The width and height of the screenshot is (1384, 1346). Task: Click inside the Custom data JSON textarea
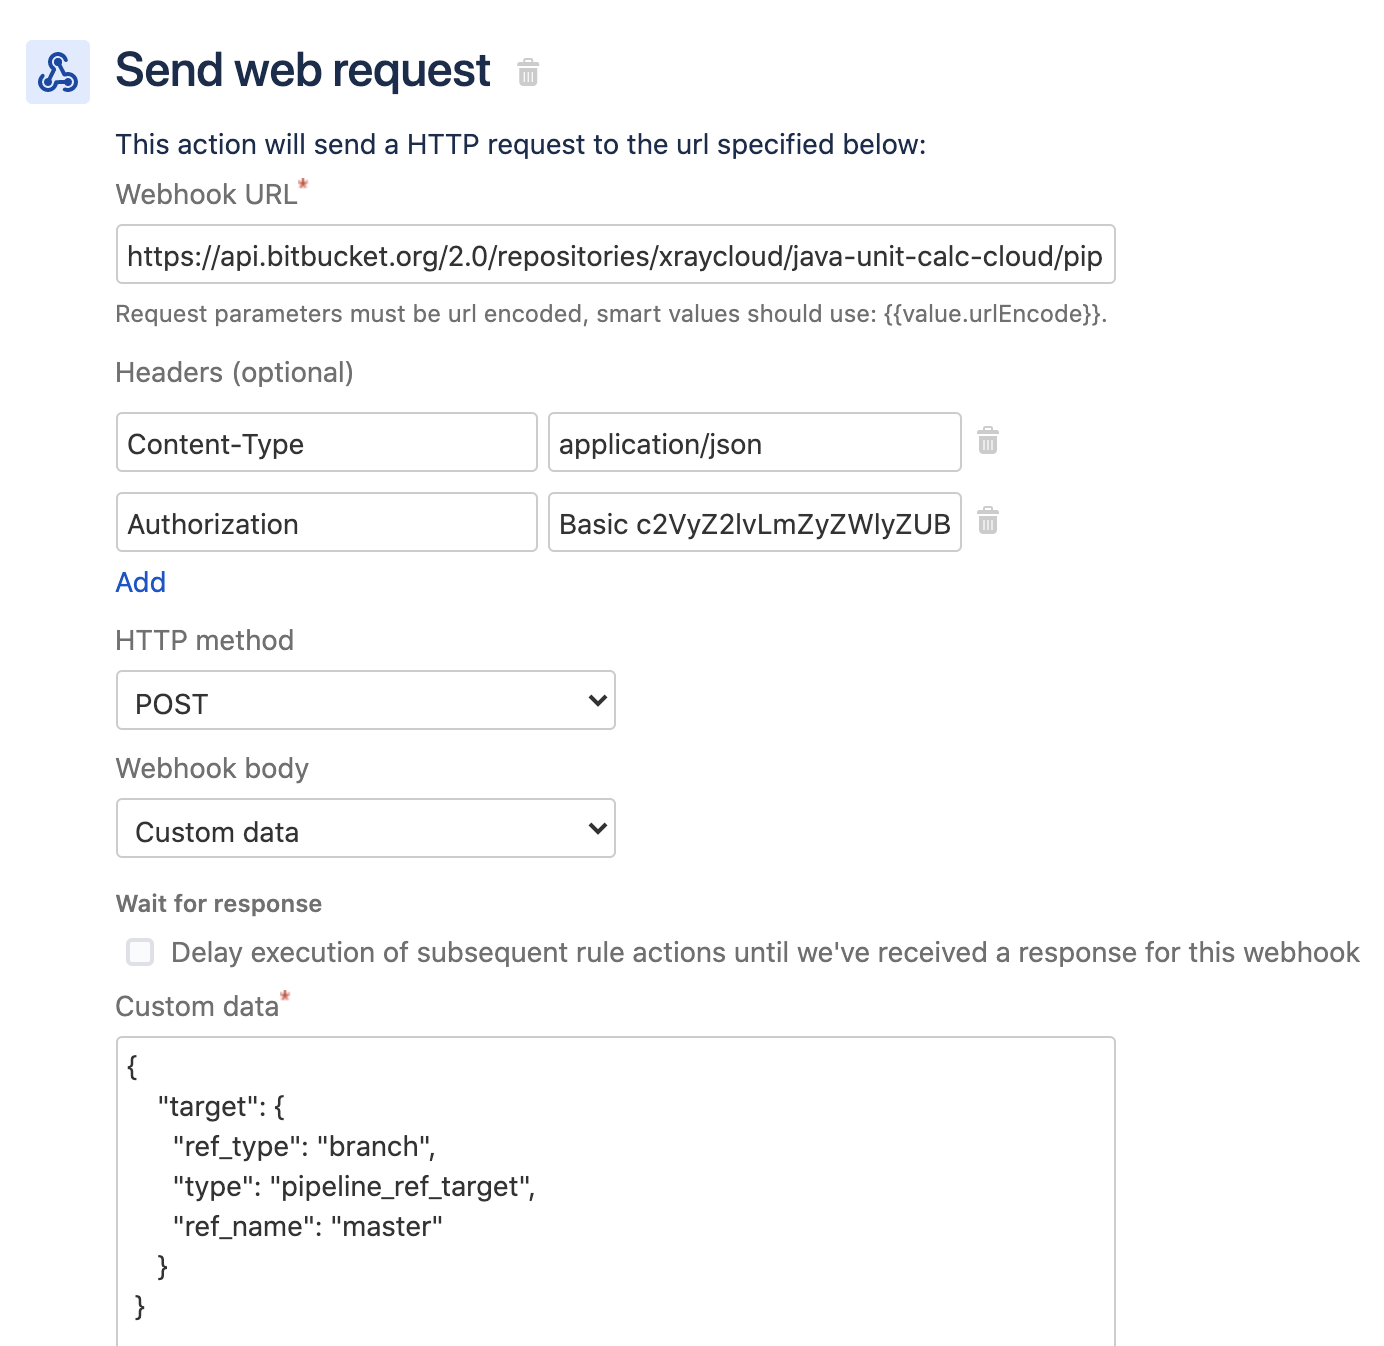616,1191
